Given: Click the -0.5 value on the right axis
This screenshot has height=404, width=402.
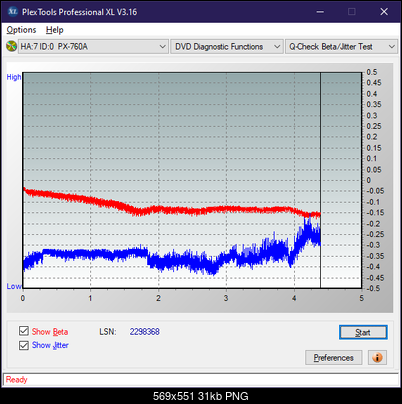Looking at the screenshot, I should click(x=373, y=288).
